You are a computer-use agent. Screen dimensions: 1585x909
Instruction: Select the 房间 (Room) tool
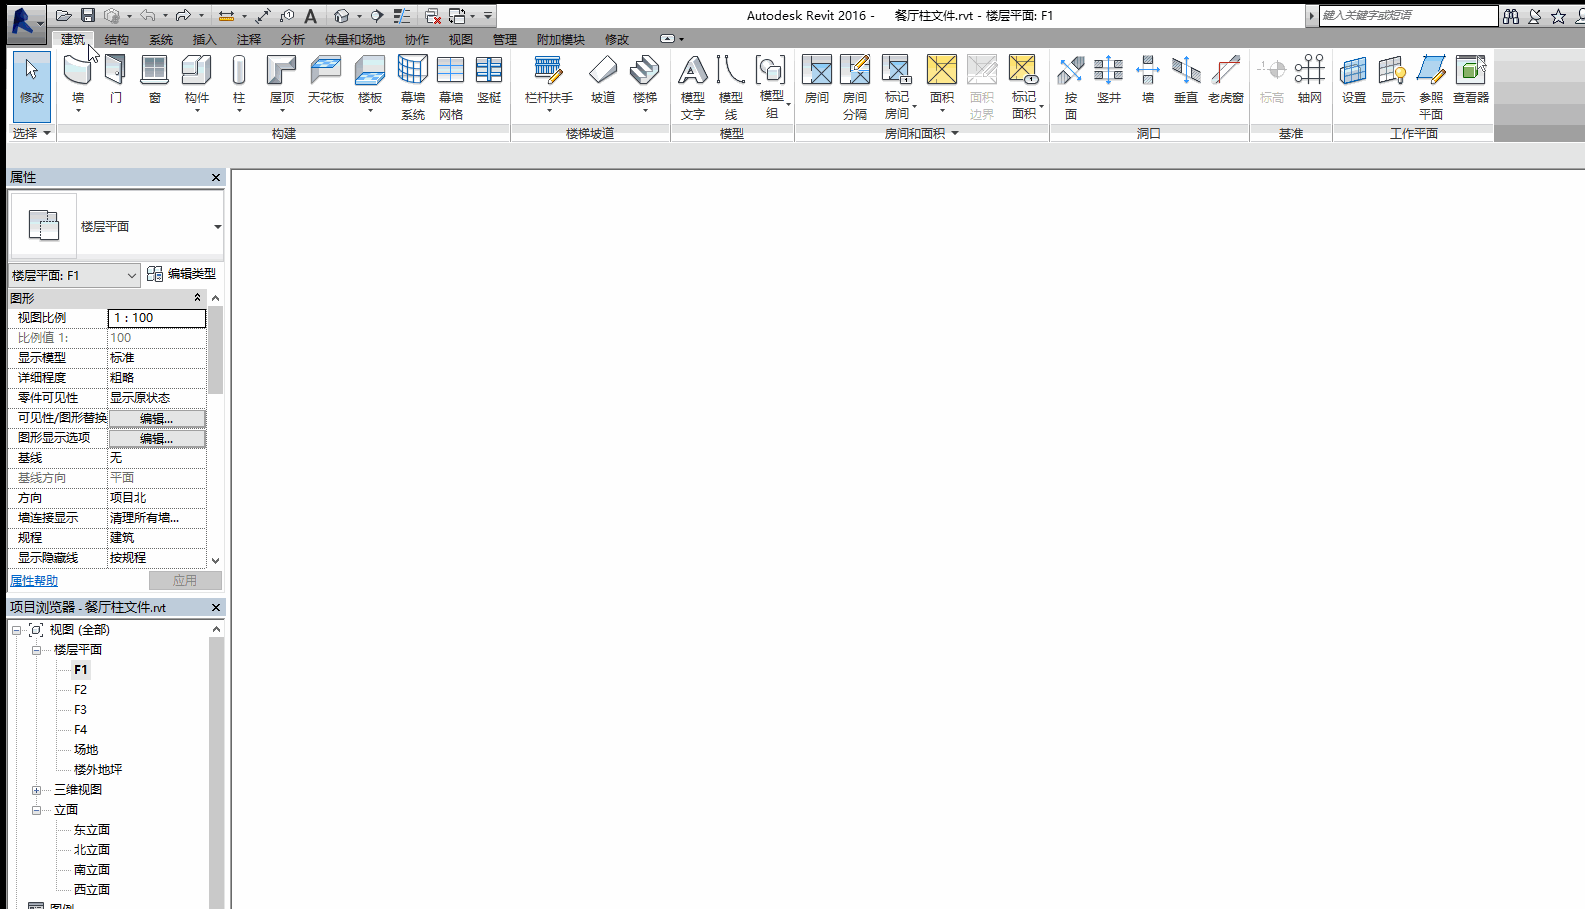point(817,79)
